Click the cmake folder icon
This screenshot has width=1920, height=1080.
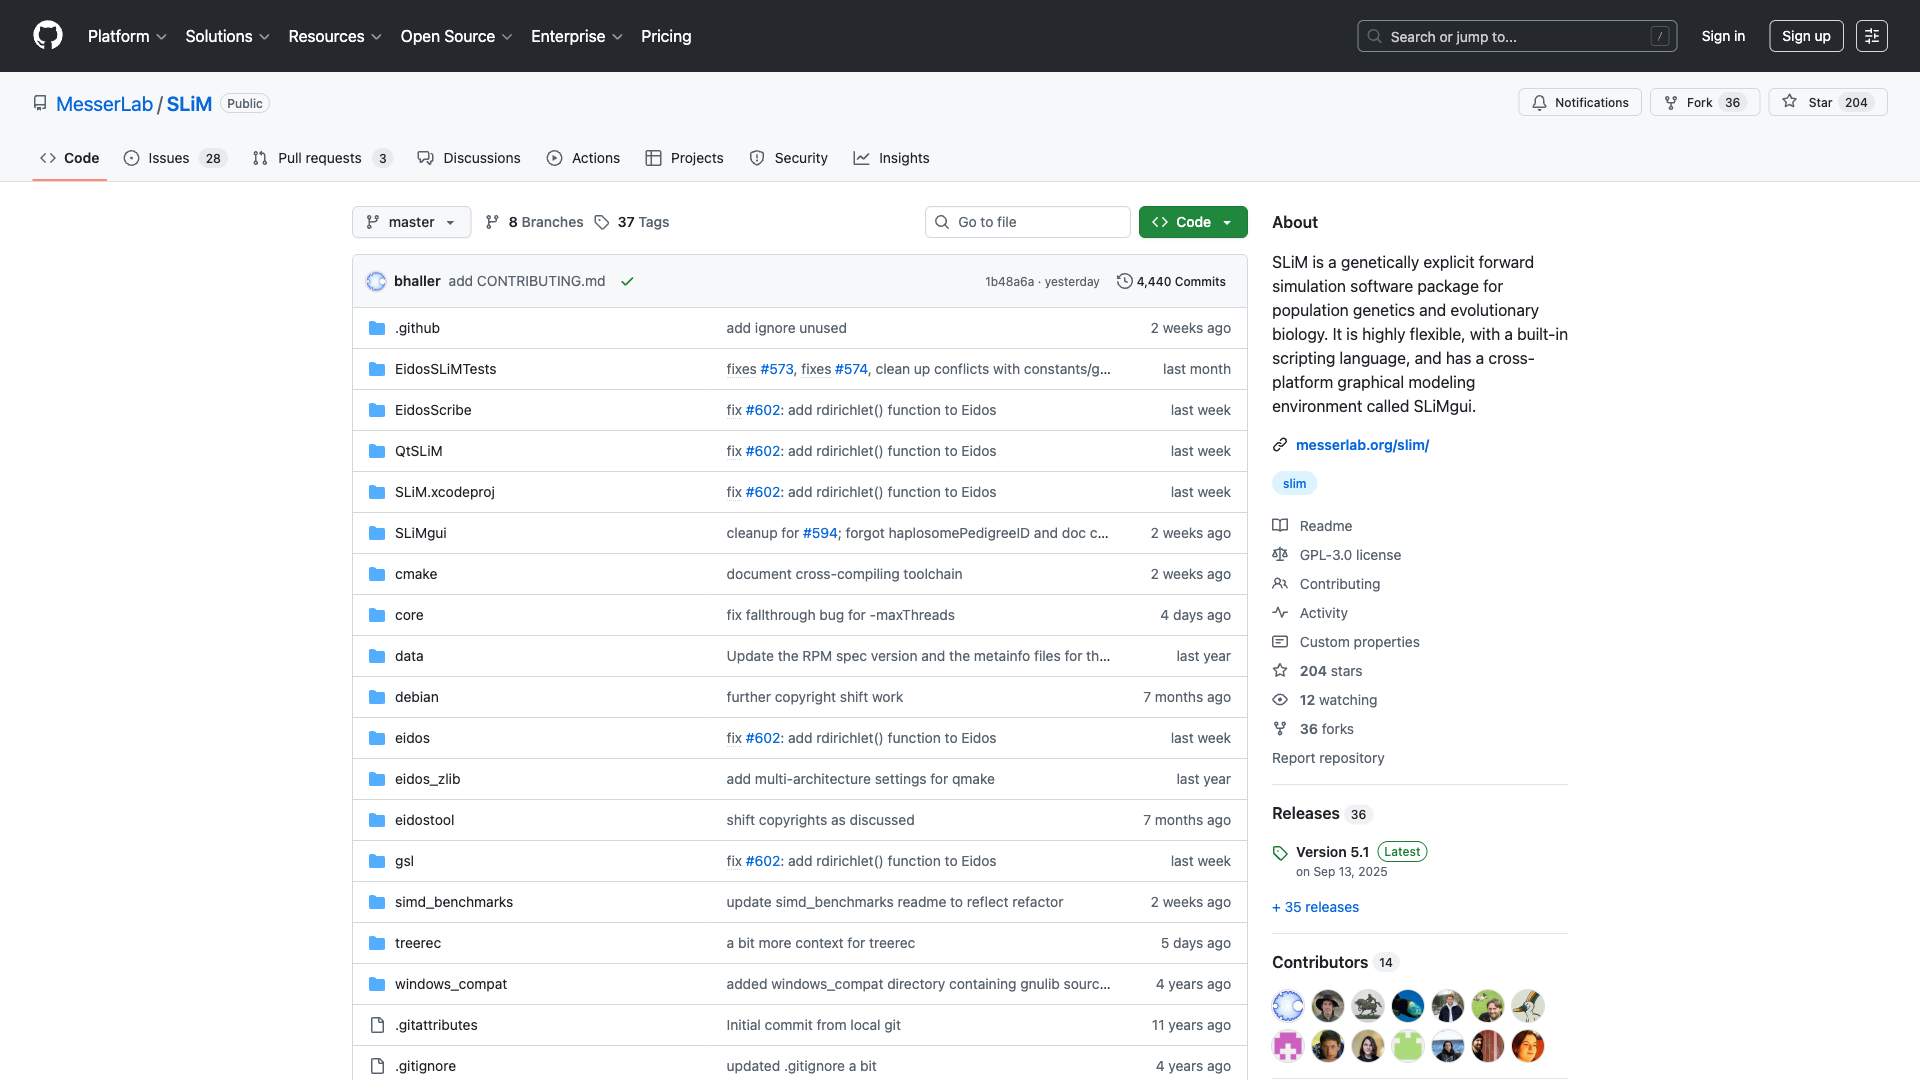click(377, 574)
